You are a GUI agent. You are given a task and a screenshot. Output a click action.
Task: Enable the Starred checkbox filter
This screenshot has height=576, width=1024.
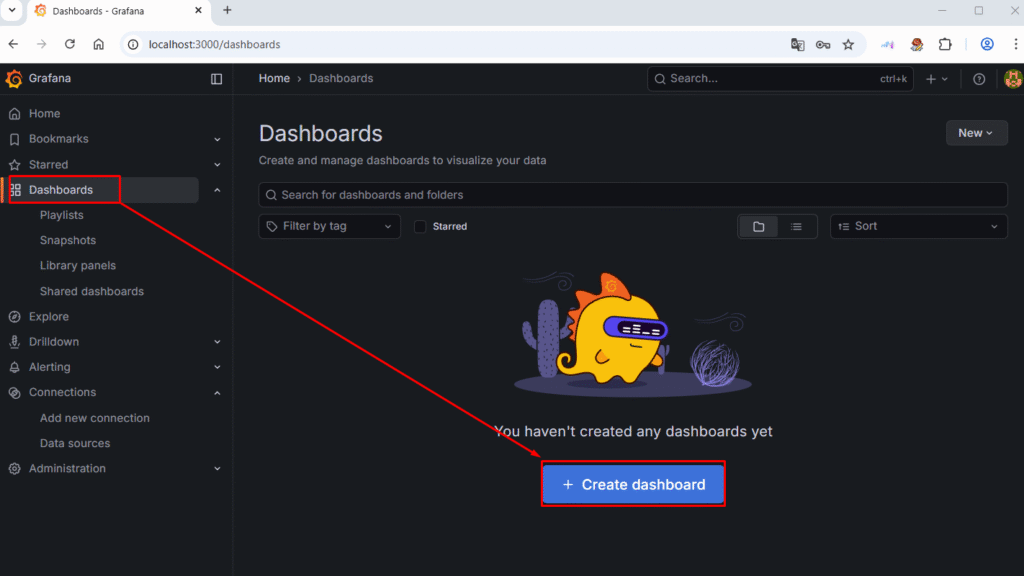point(421,227)
